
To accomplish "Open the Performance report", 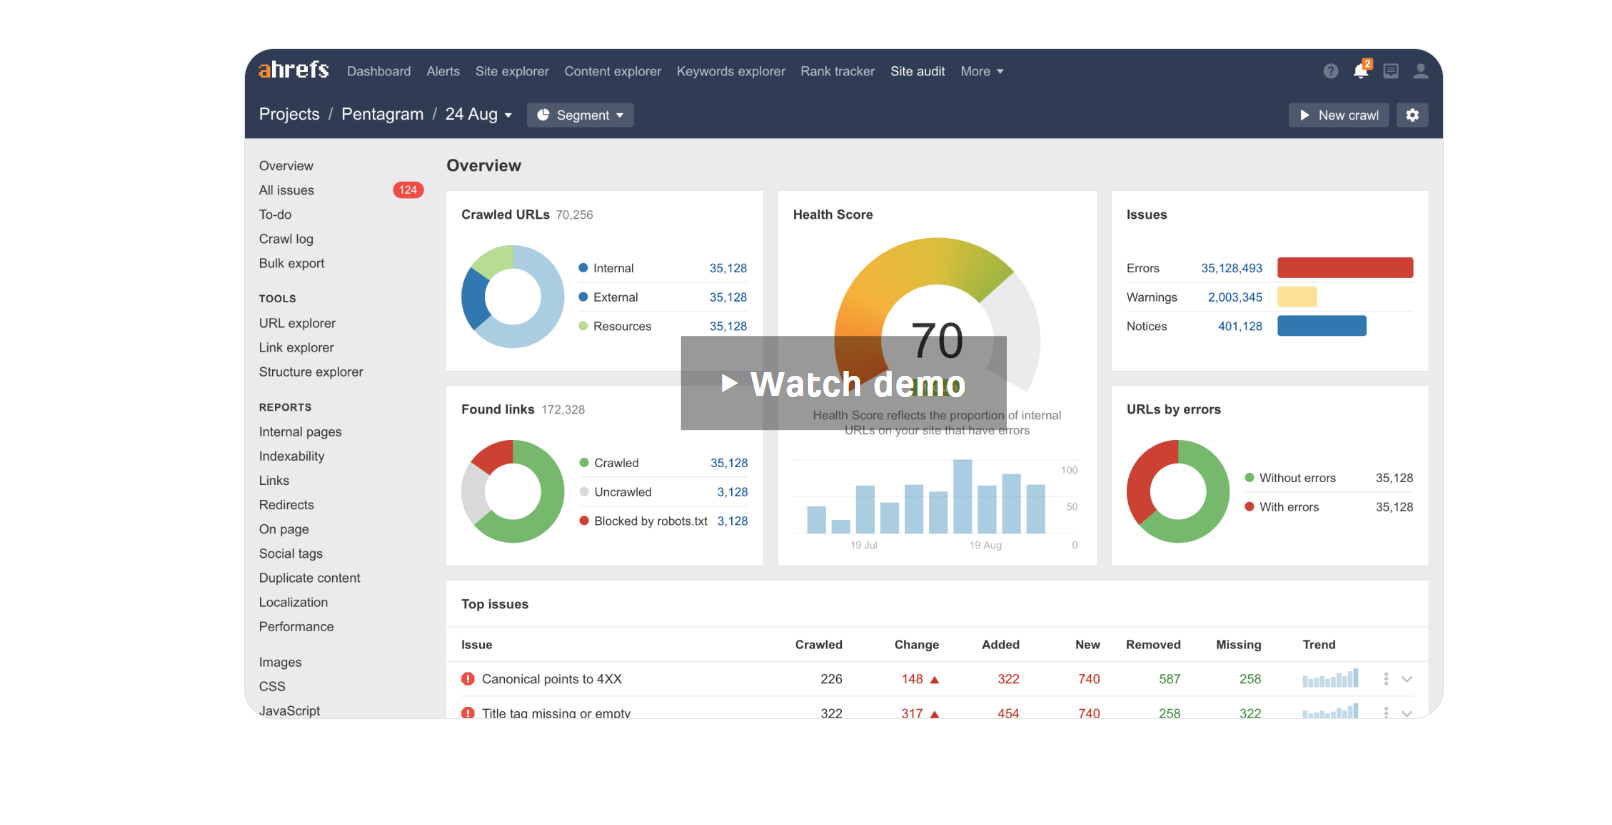I will pyautogui.click(x=296, y=626).
